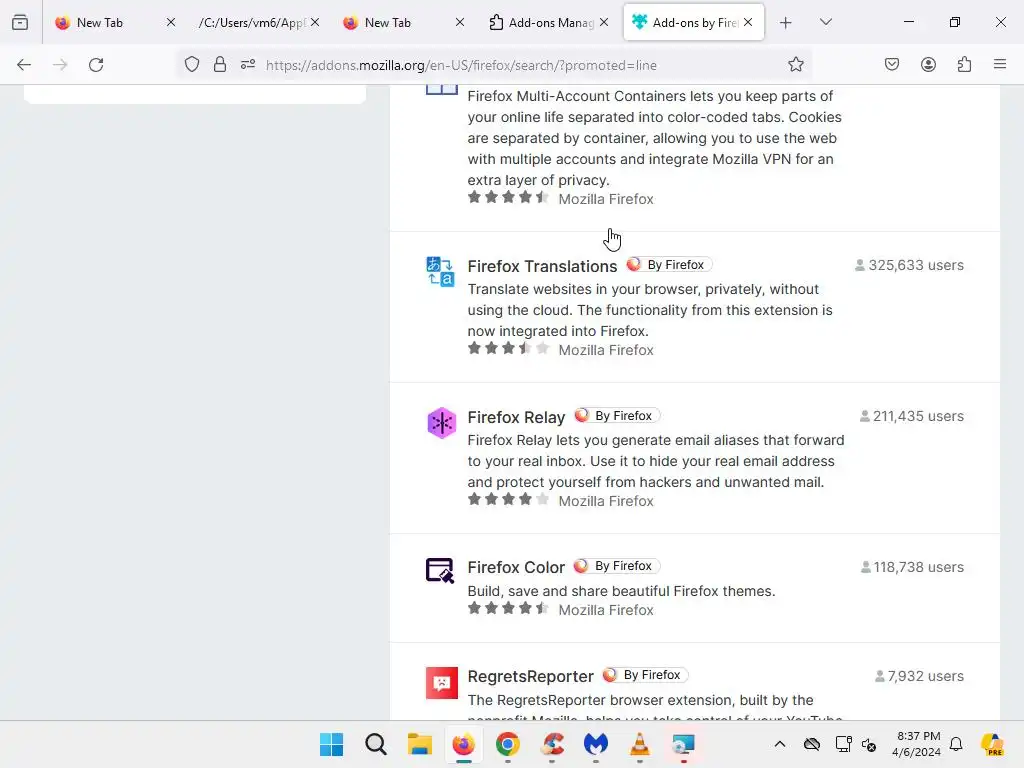The width and height of the screenshot is (1024, 768).
Task: Open the Extensions toolbar button
Action: pos(964,65)
